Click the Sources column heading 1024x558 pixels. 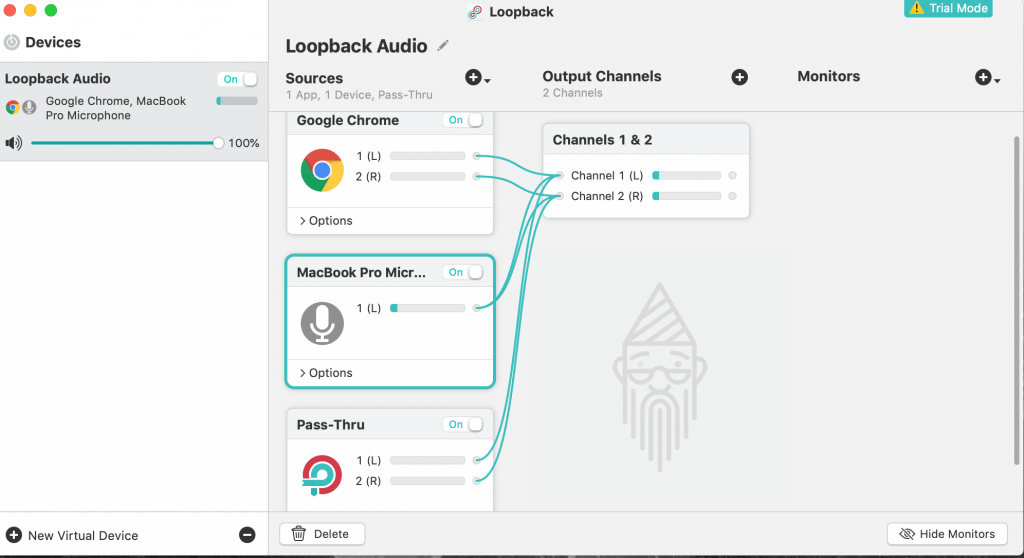pos(314,78)
